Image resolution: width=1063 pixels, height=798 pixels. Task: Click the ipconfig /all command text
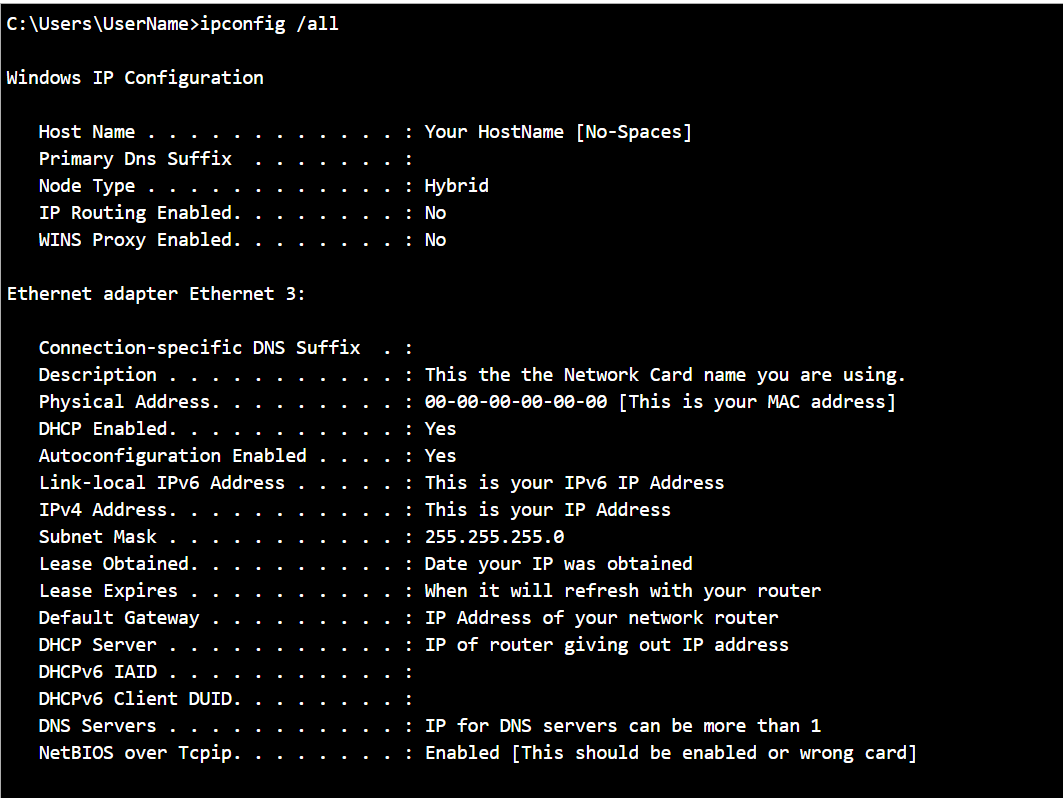point(269,24)
